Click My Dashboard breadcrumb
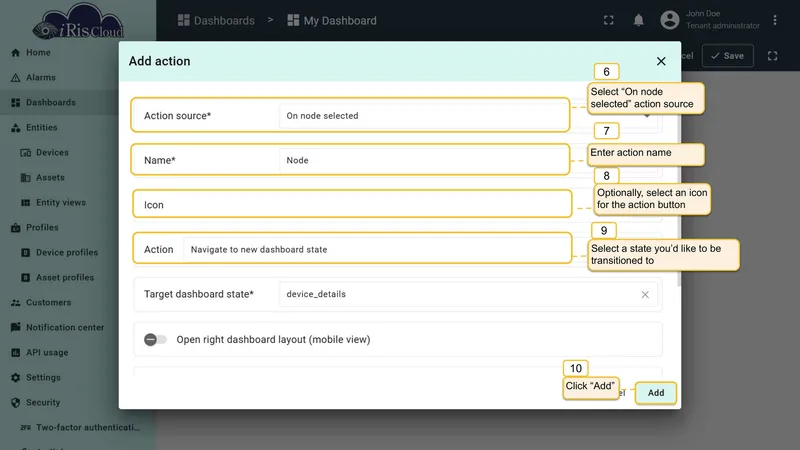 point(332,20)
